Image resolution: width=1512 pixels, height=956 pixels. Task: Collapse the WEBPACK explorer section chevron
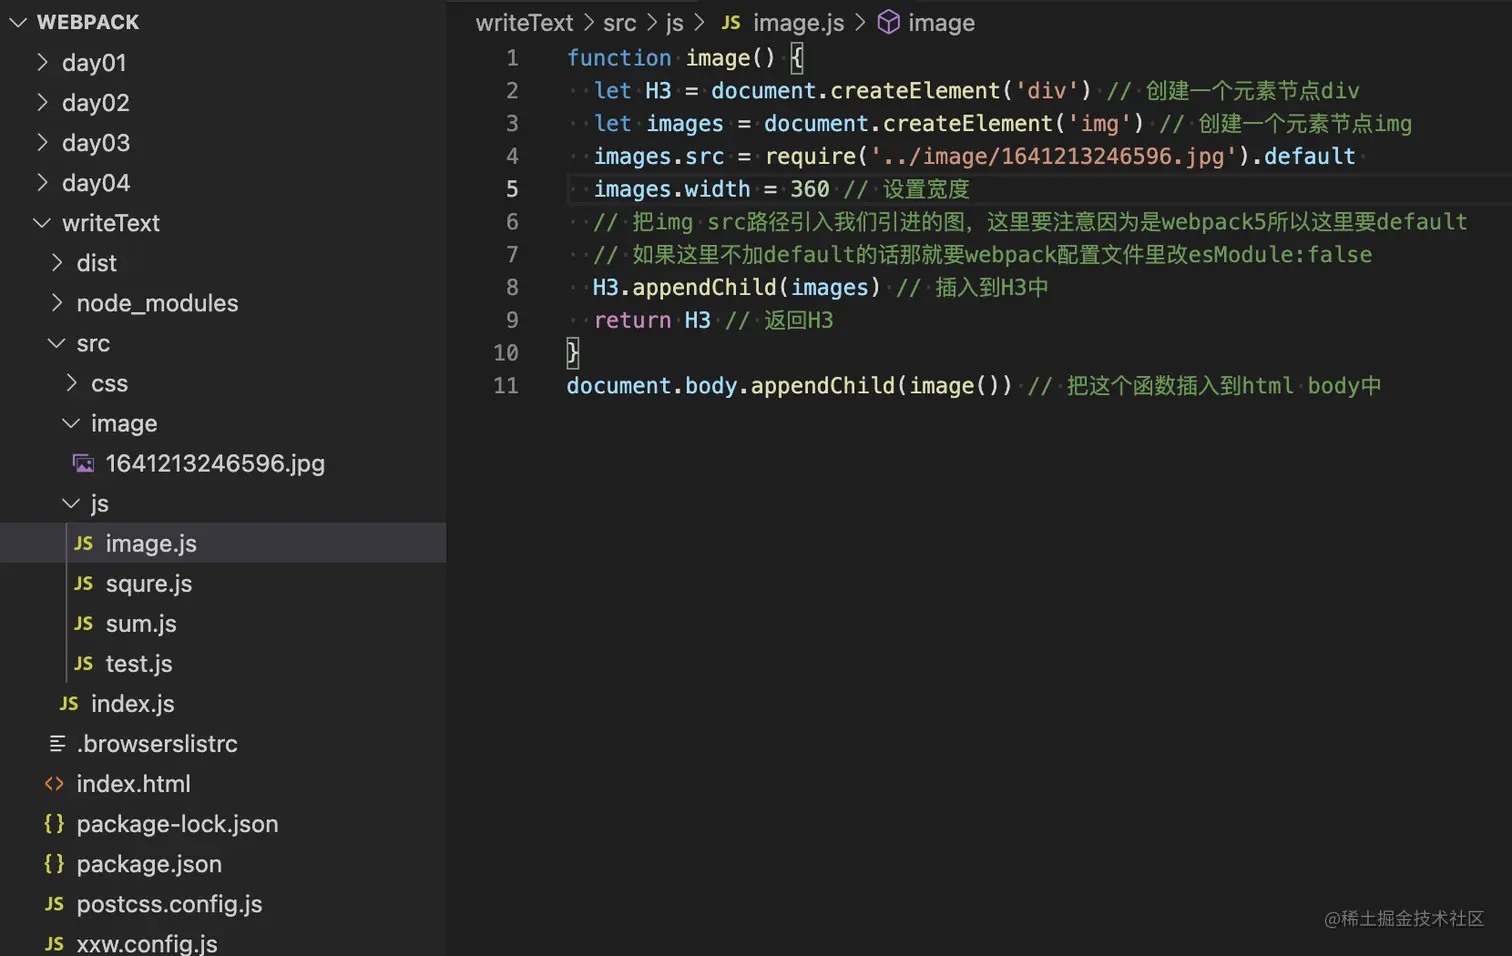pos(18,22)
